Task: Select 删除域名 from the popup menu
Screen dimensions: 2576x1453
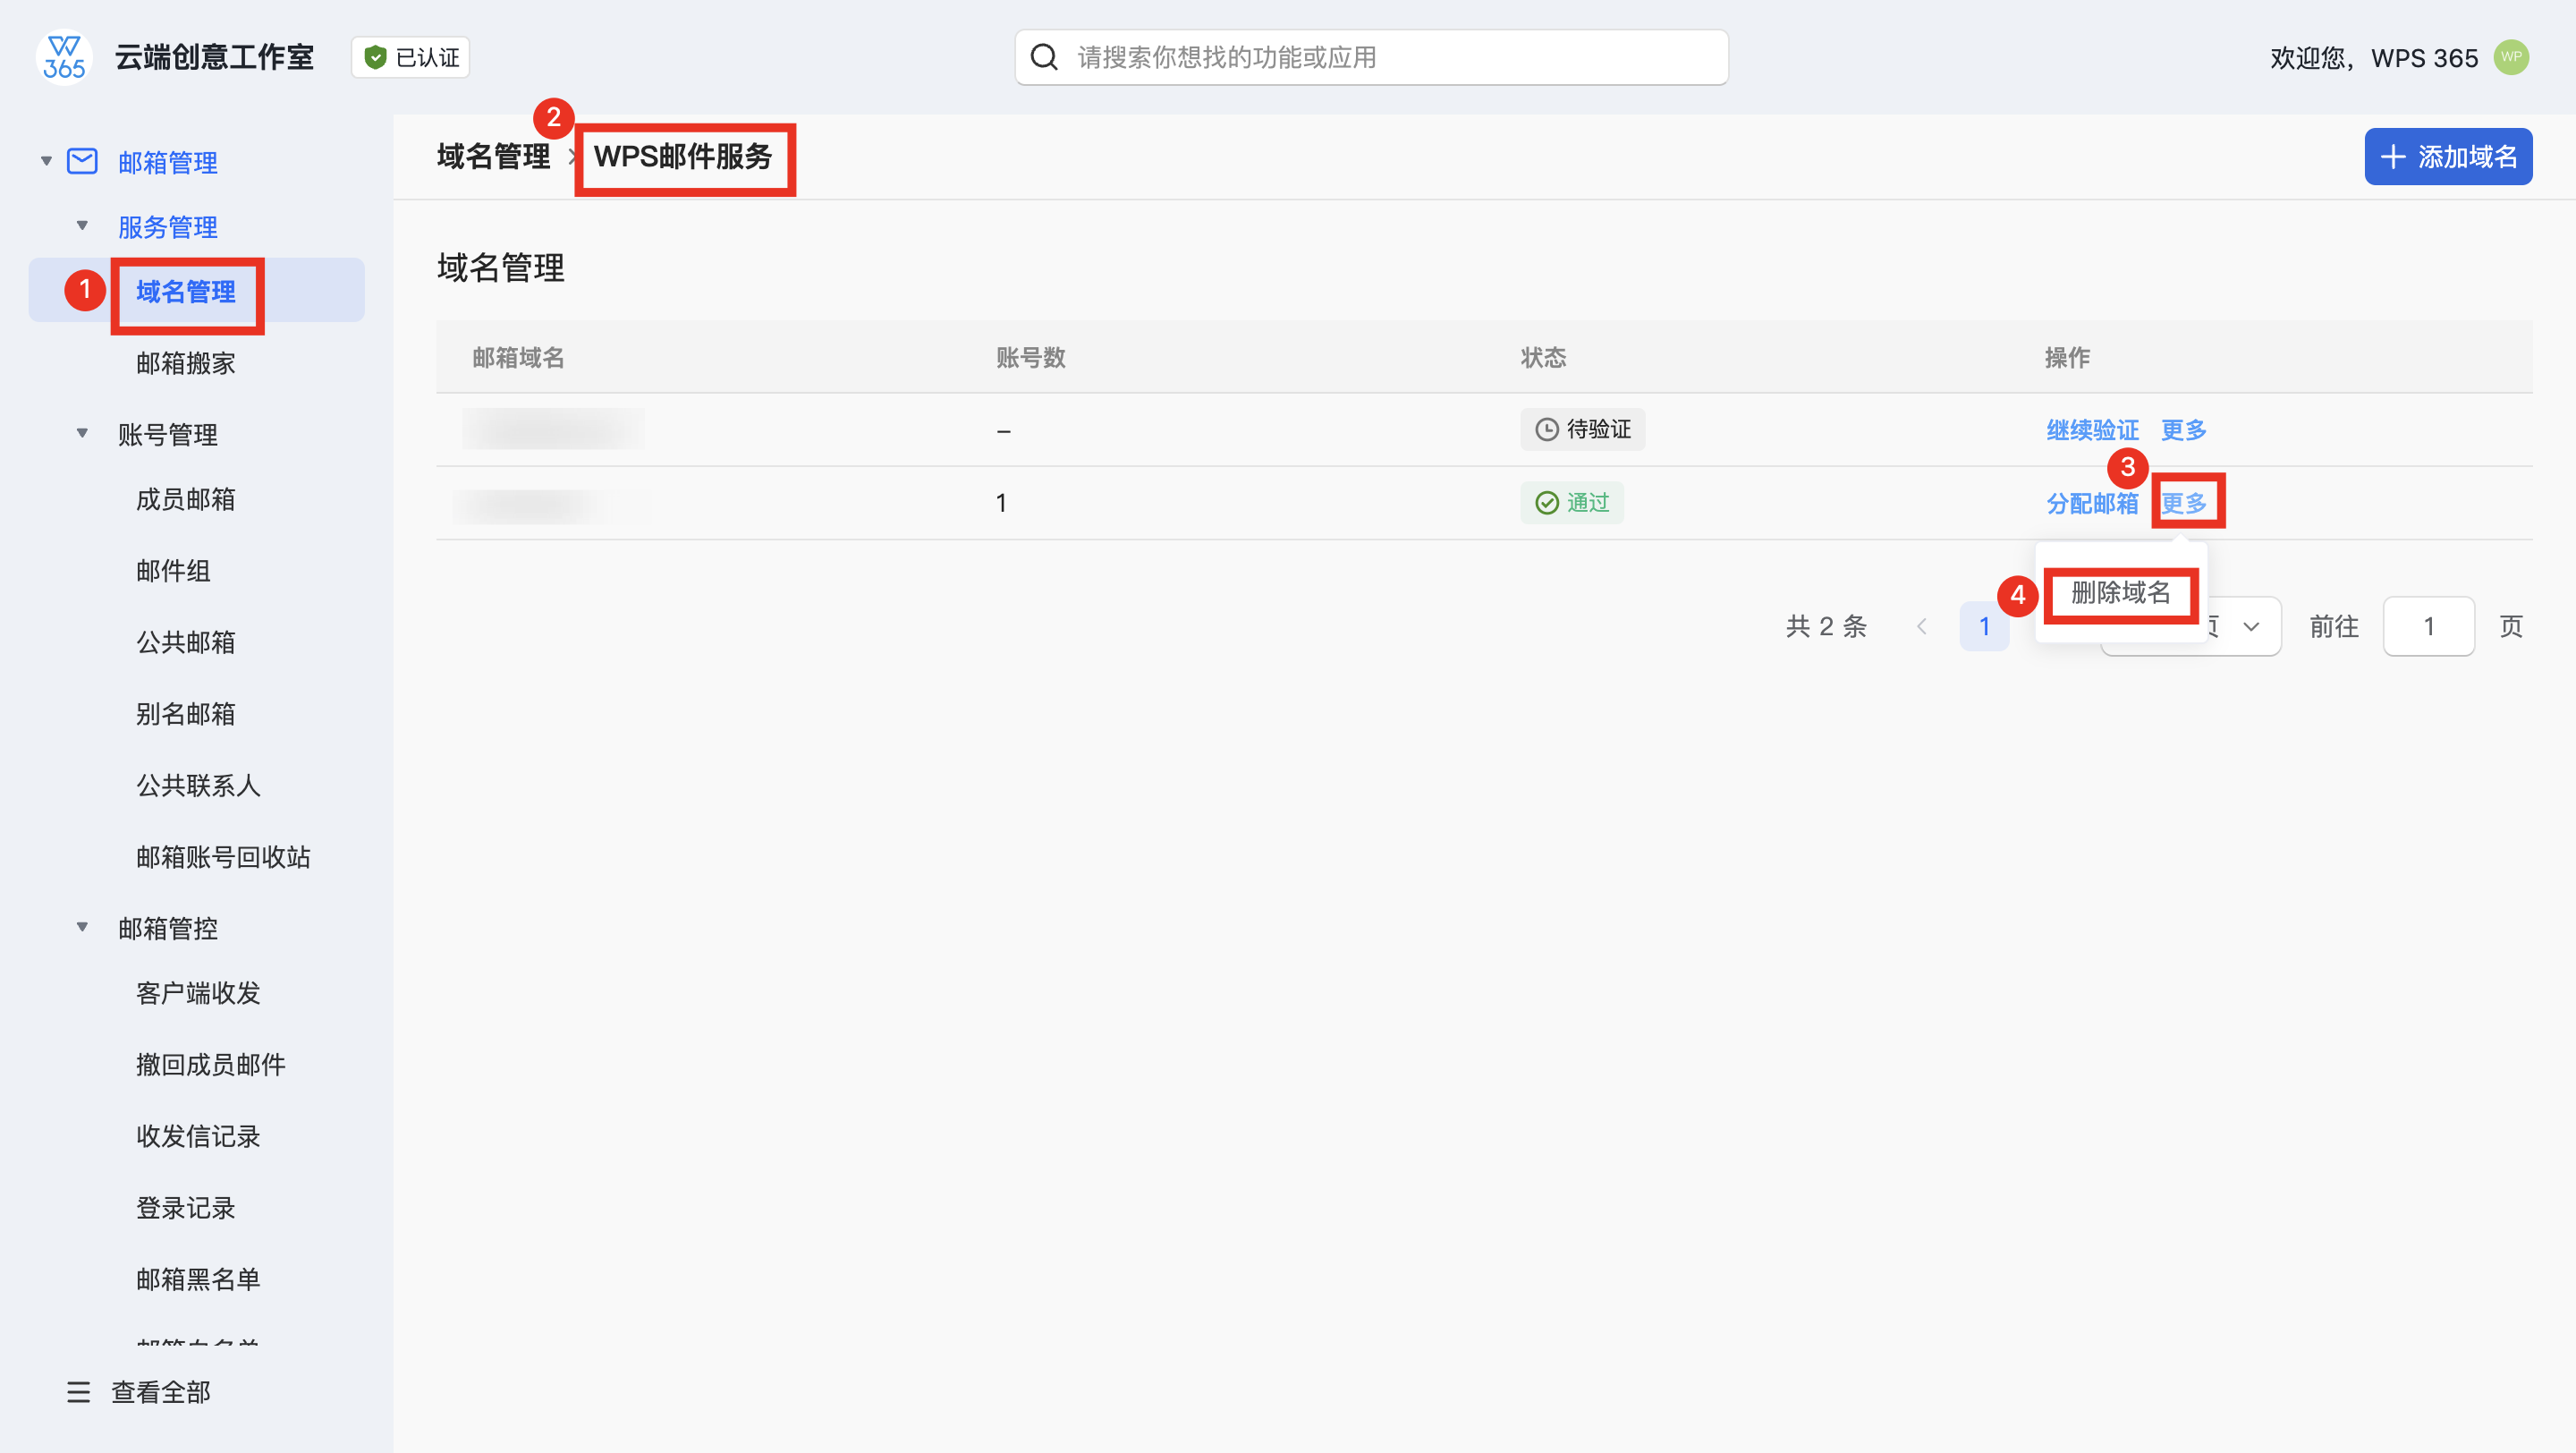Action: click(2120, 593)
